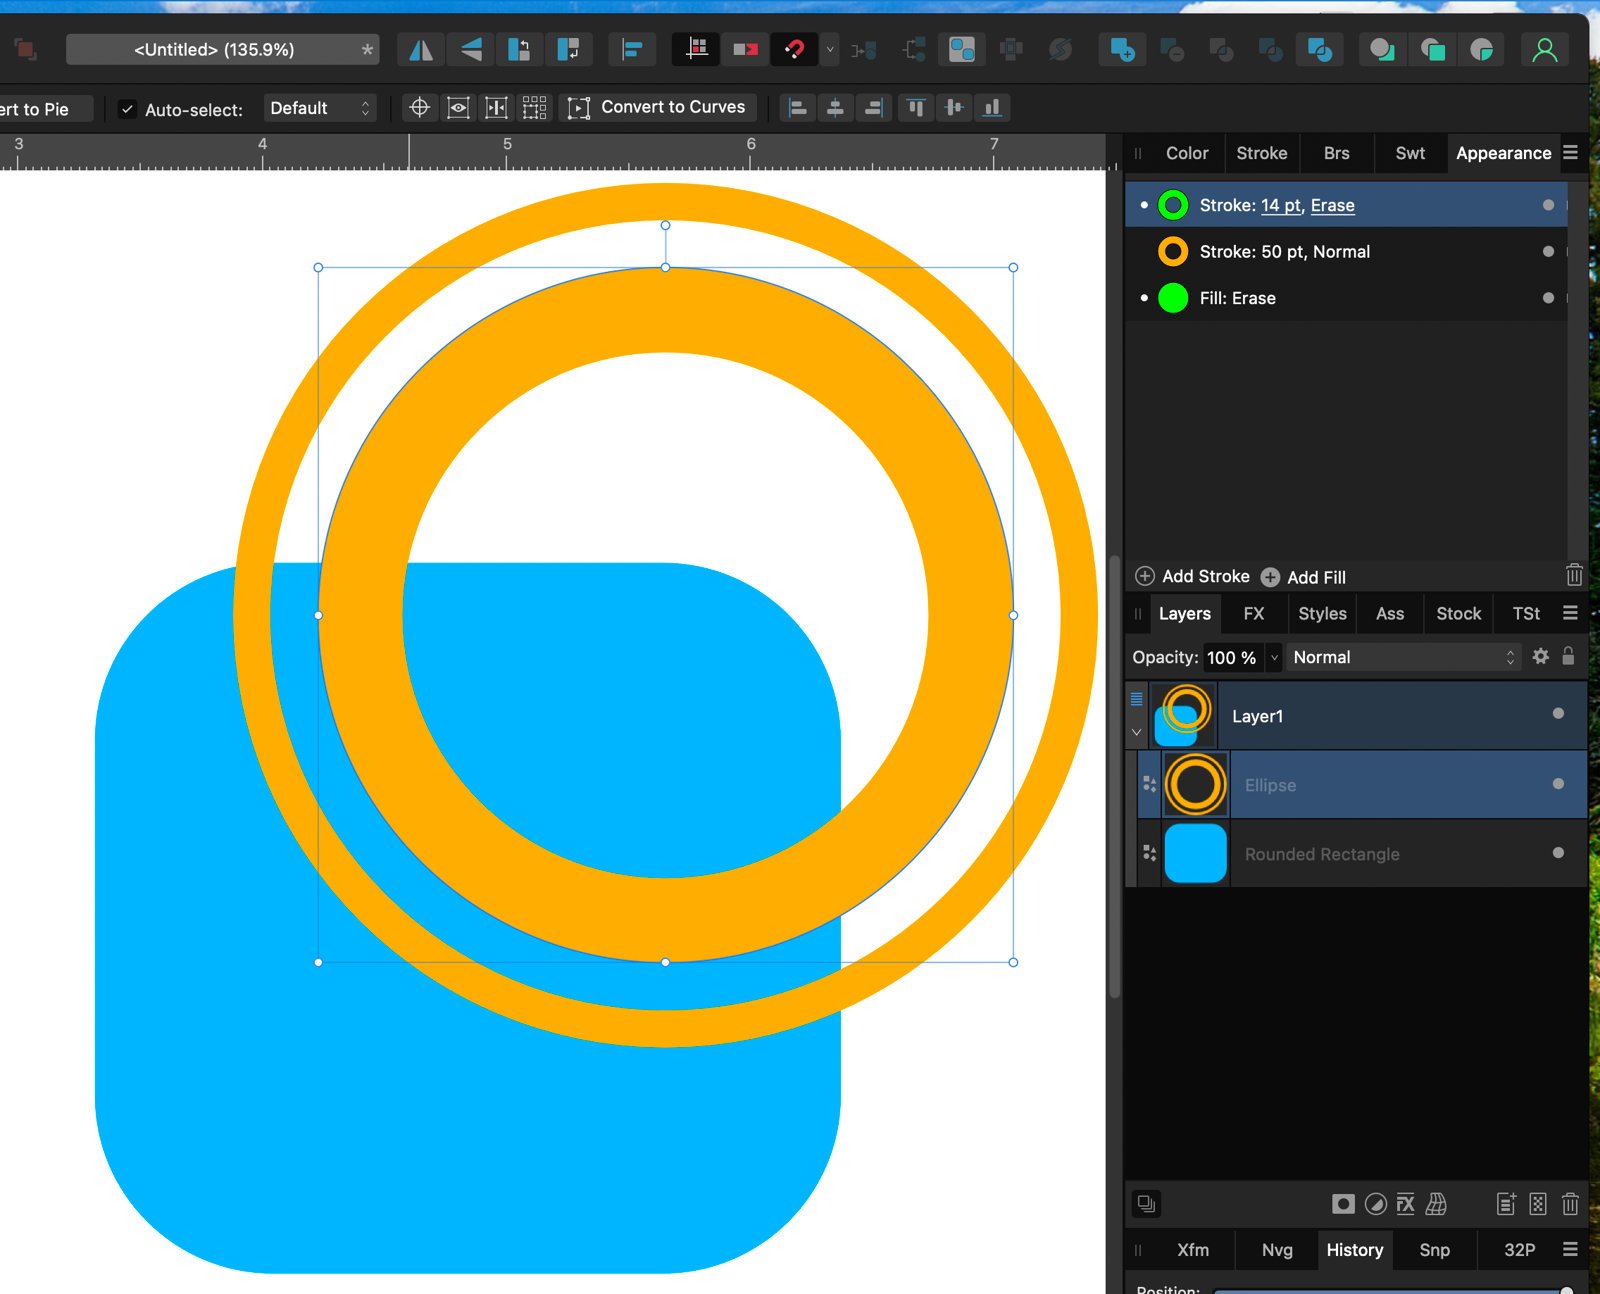Image resolution: width=1600 pixels, height=1294 pixels.
Task: Open the Auto-select Default dropdown
Action: tap(320, 108)
